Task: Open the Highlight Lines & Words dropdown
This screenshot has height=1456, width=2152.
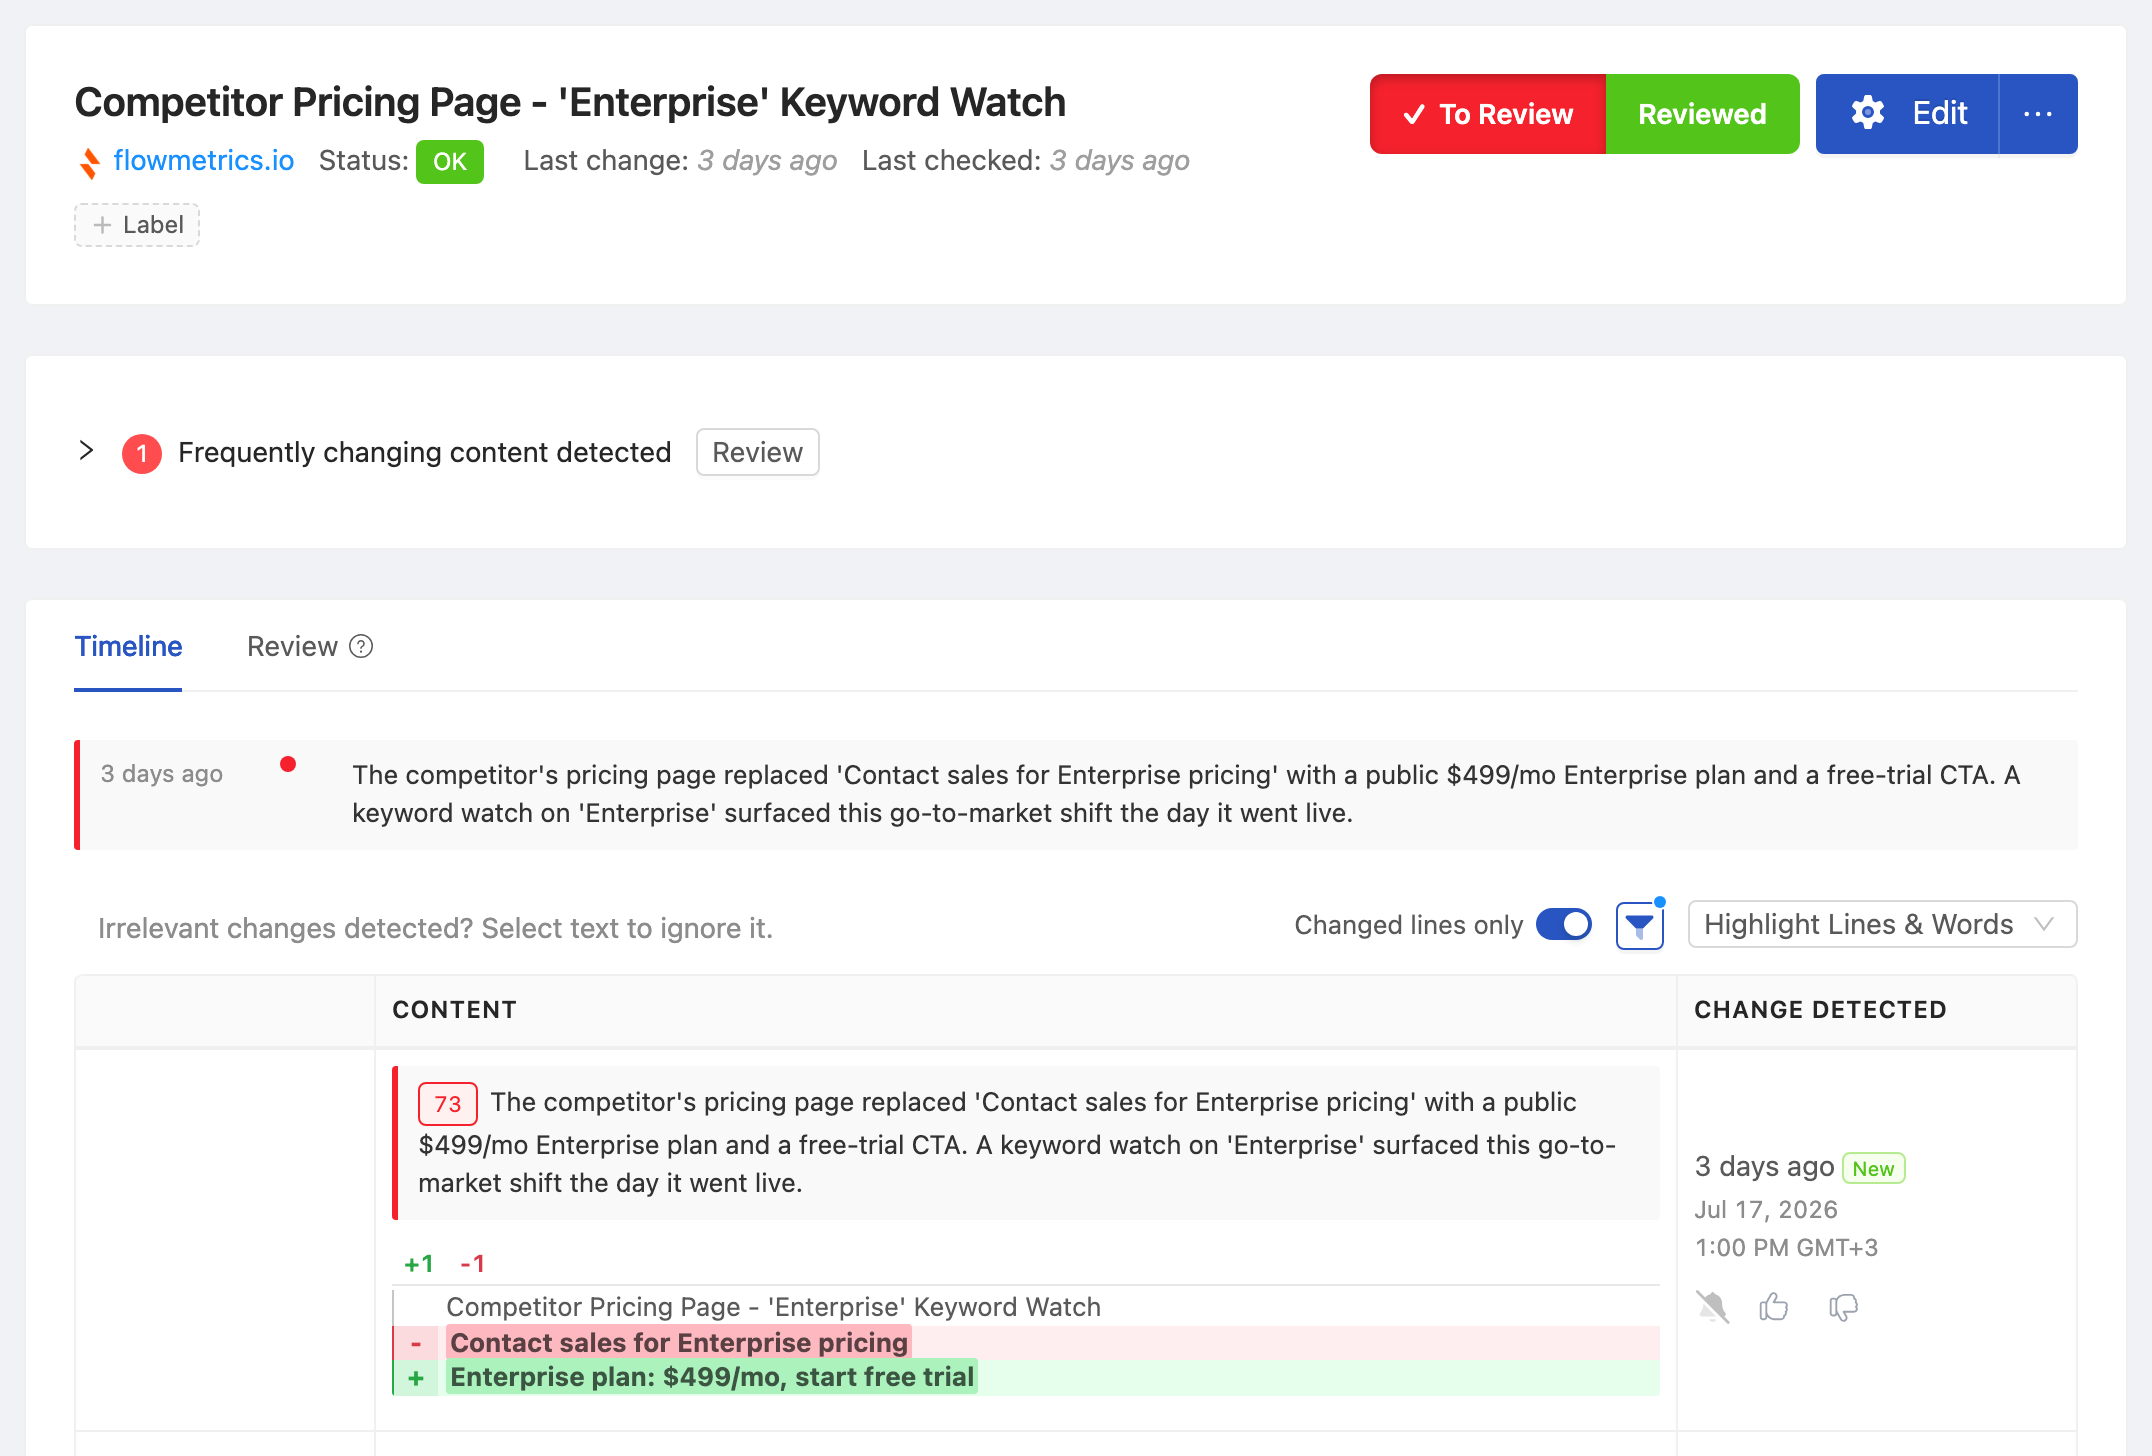Action: pyautogui.click(x=1882, y=925)
